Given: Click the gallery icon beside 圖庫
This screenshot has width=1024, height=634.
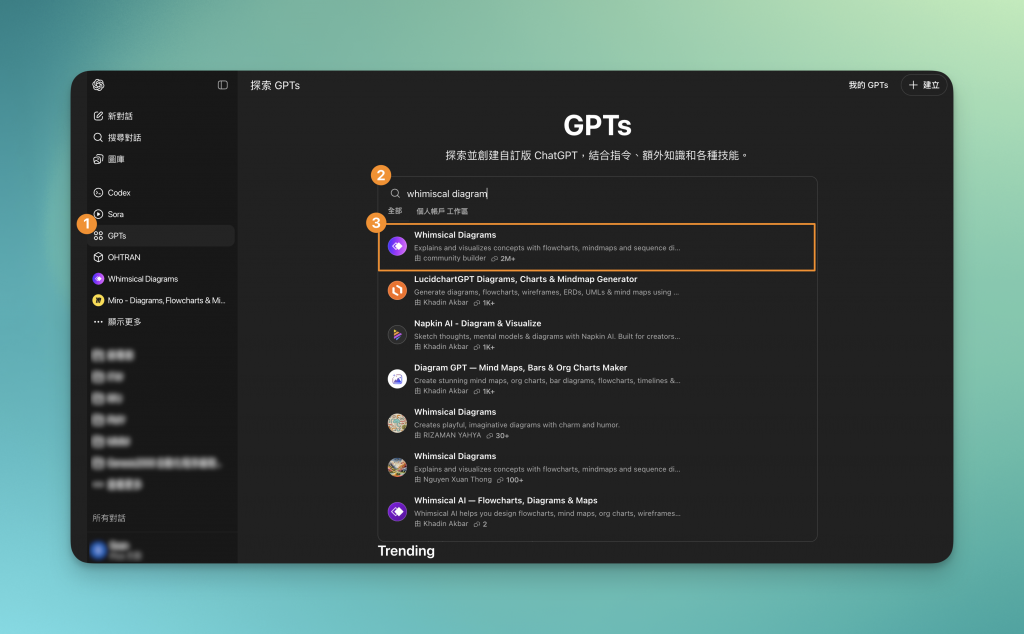Looking at the screenshot, I should pyautogui.click(x=98, y=159).
